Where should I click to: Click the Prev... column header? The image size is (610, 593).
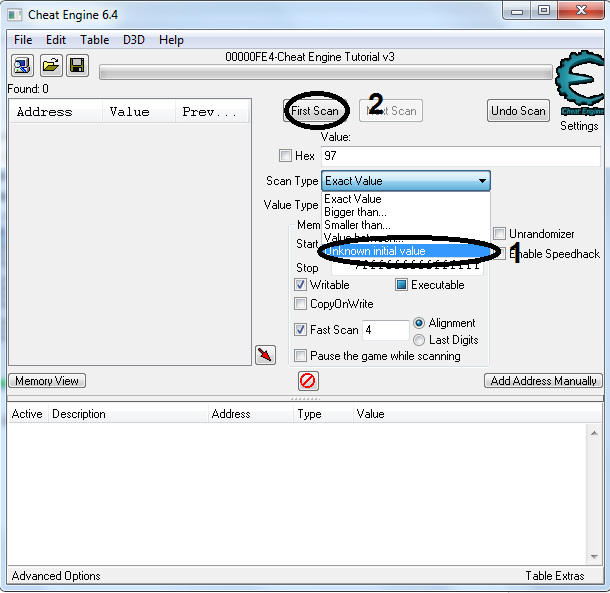[212, 112]
